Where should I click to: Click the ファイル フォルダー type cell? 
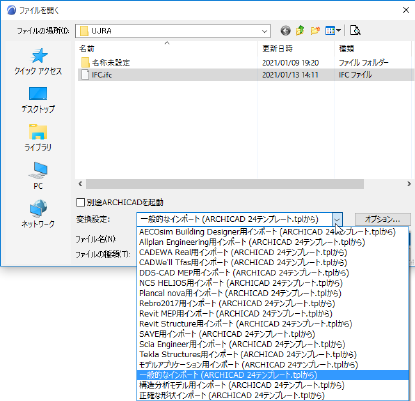click(x=364, y=63)
